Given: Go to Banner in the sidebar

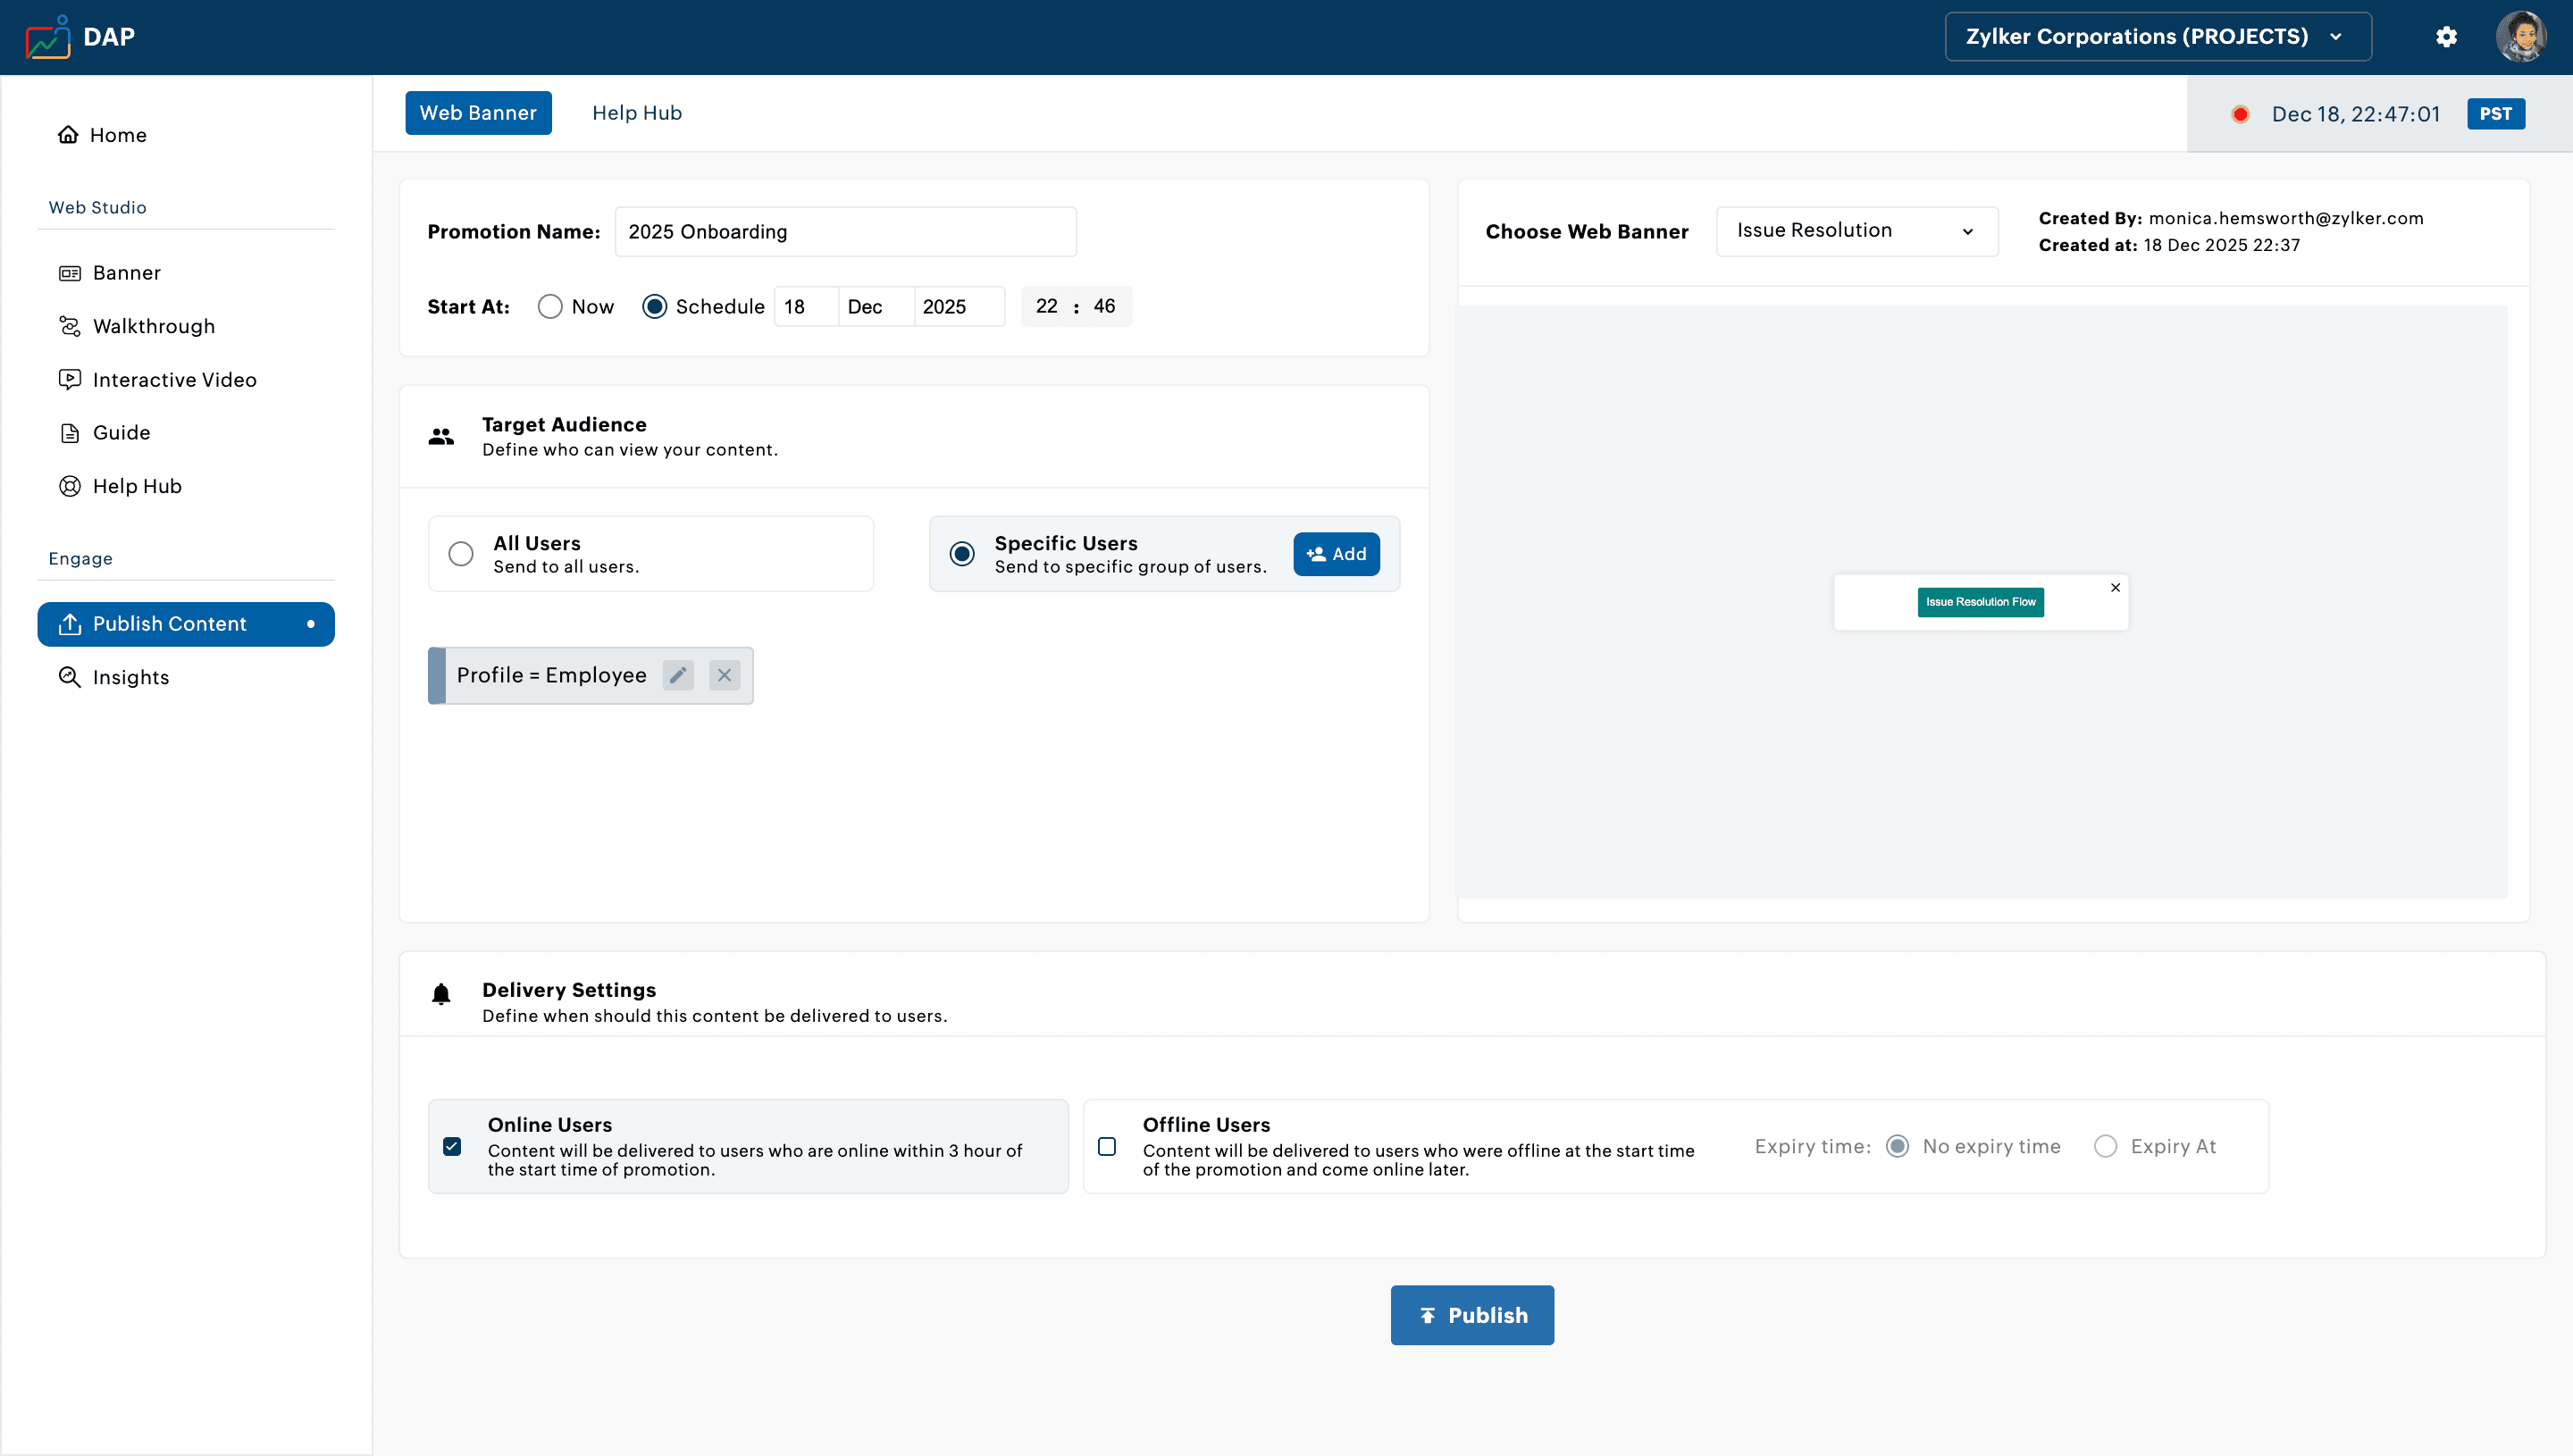Looking at the screenshot, I should (x=126, y=273).
